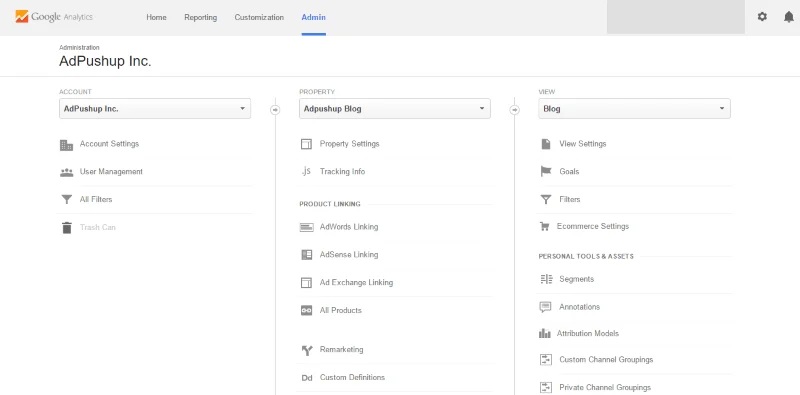The image size is (800, 395).
Task: Click the Goals flag icon
Action: click(546, 171)
